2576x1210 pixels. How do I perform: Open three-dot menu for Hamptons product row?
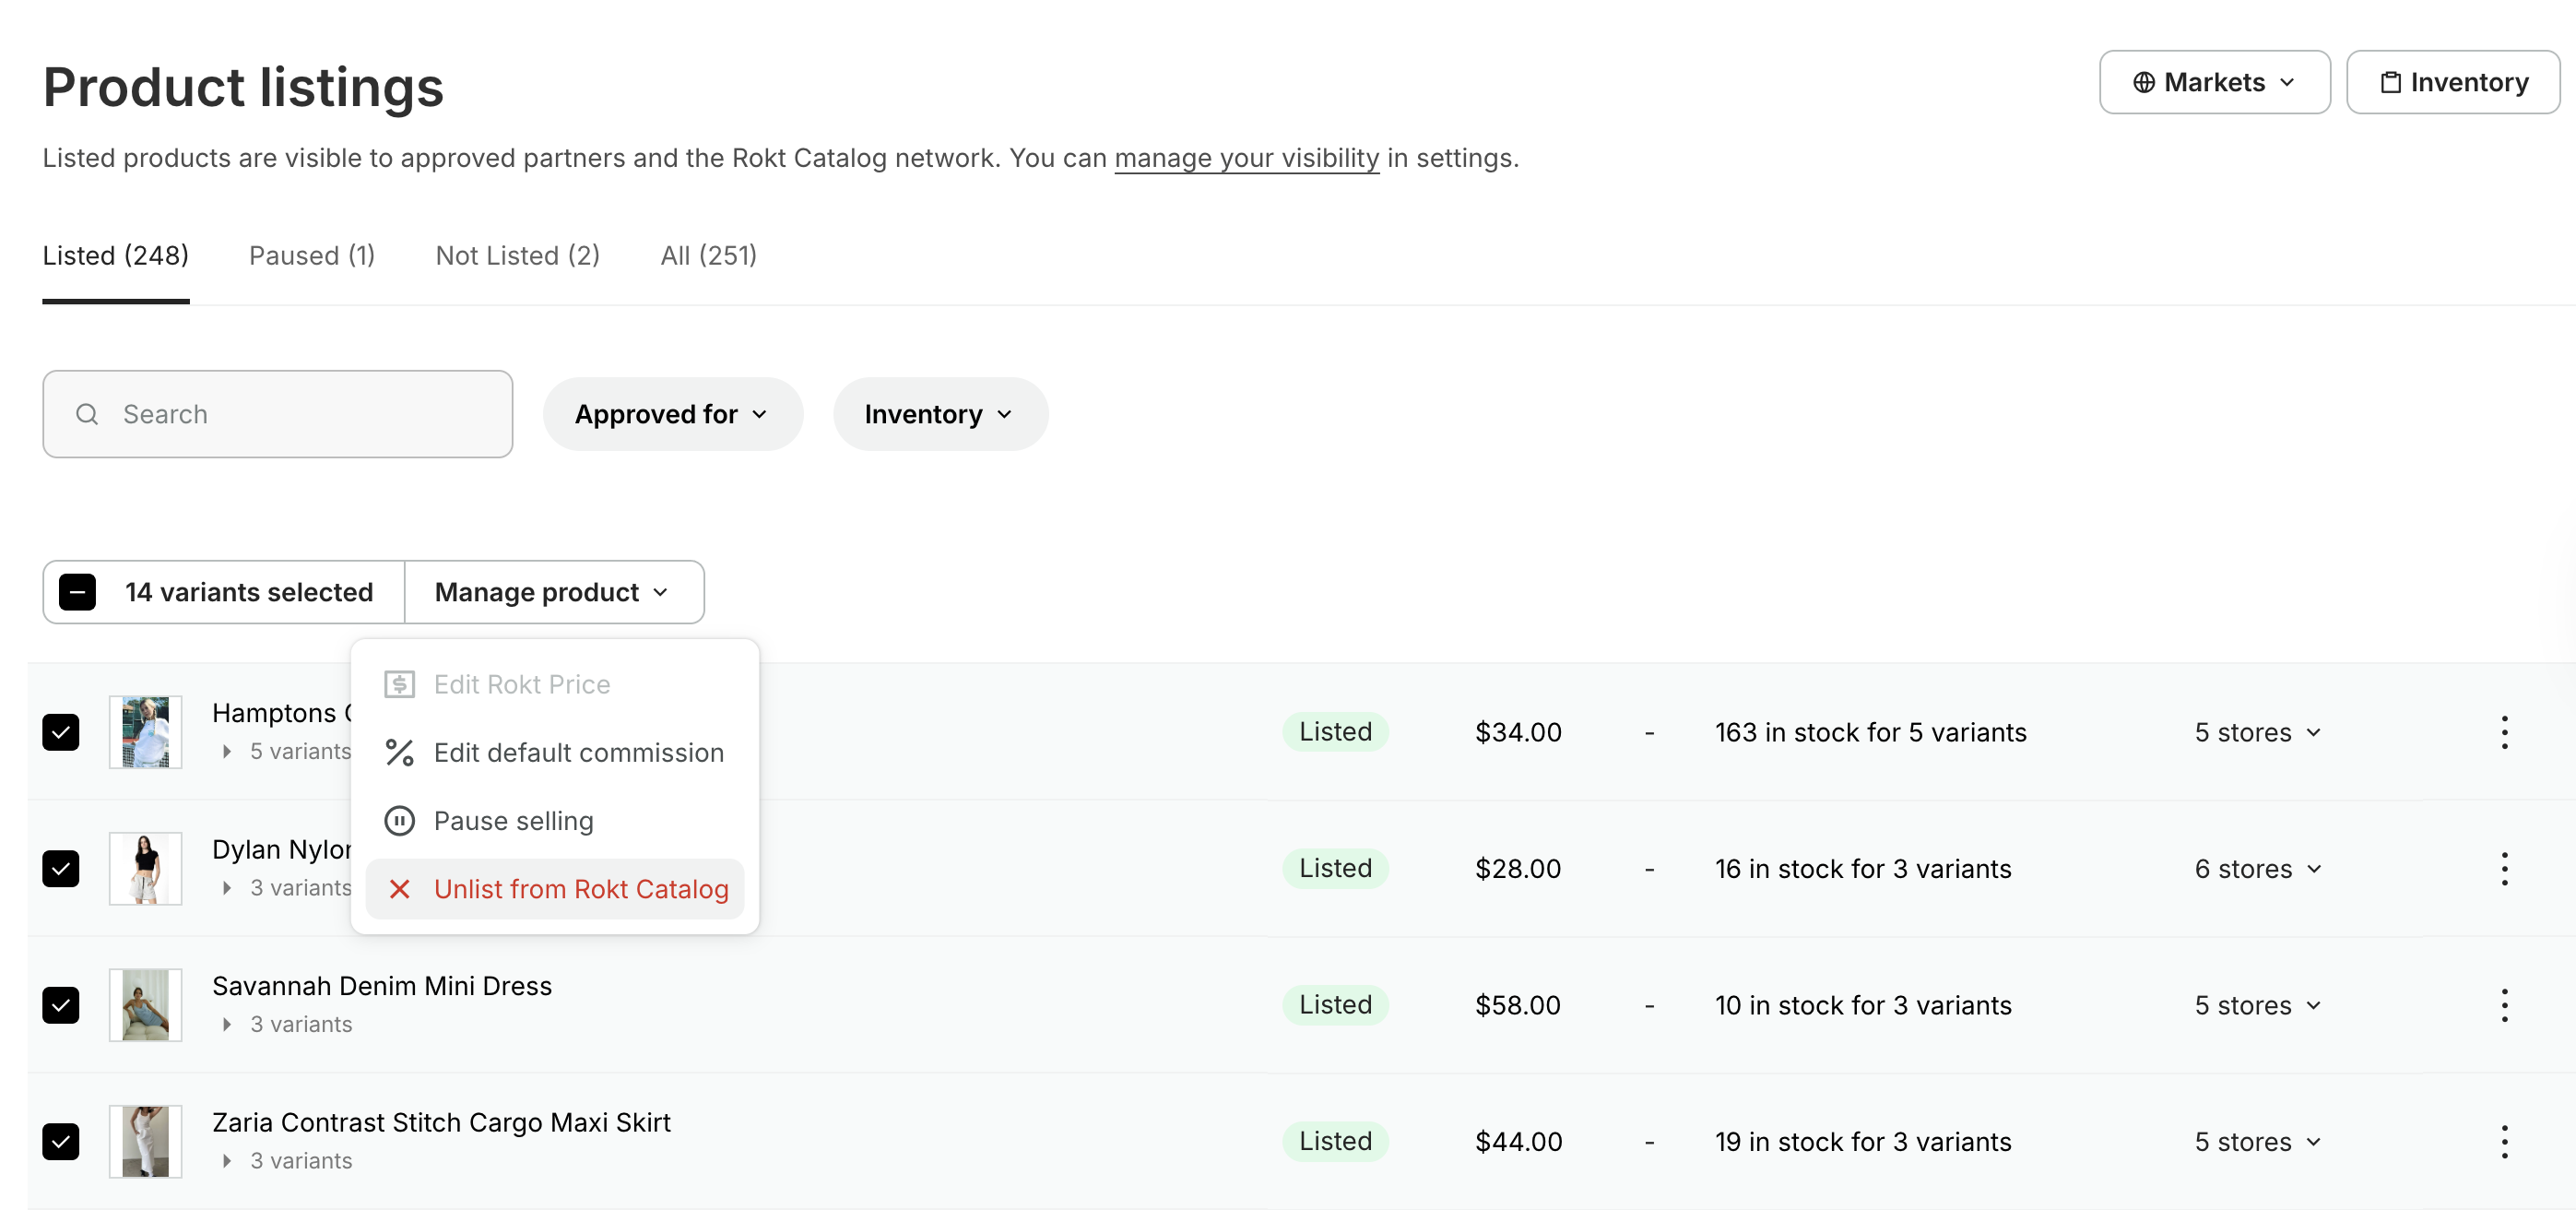(x=2503, y=732)
